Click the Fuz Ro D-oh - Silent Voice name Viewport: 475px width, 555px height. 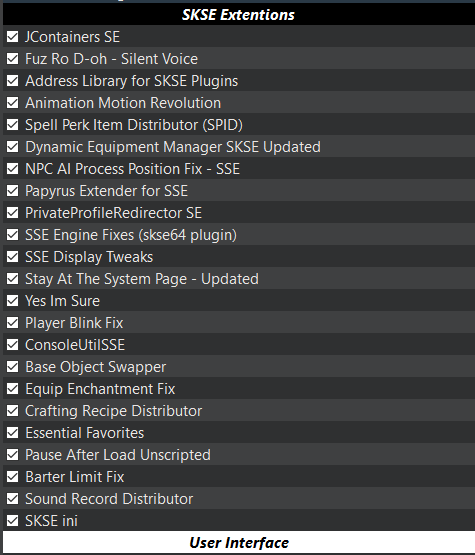[x=111, y=59]
